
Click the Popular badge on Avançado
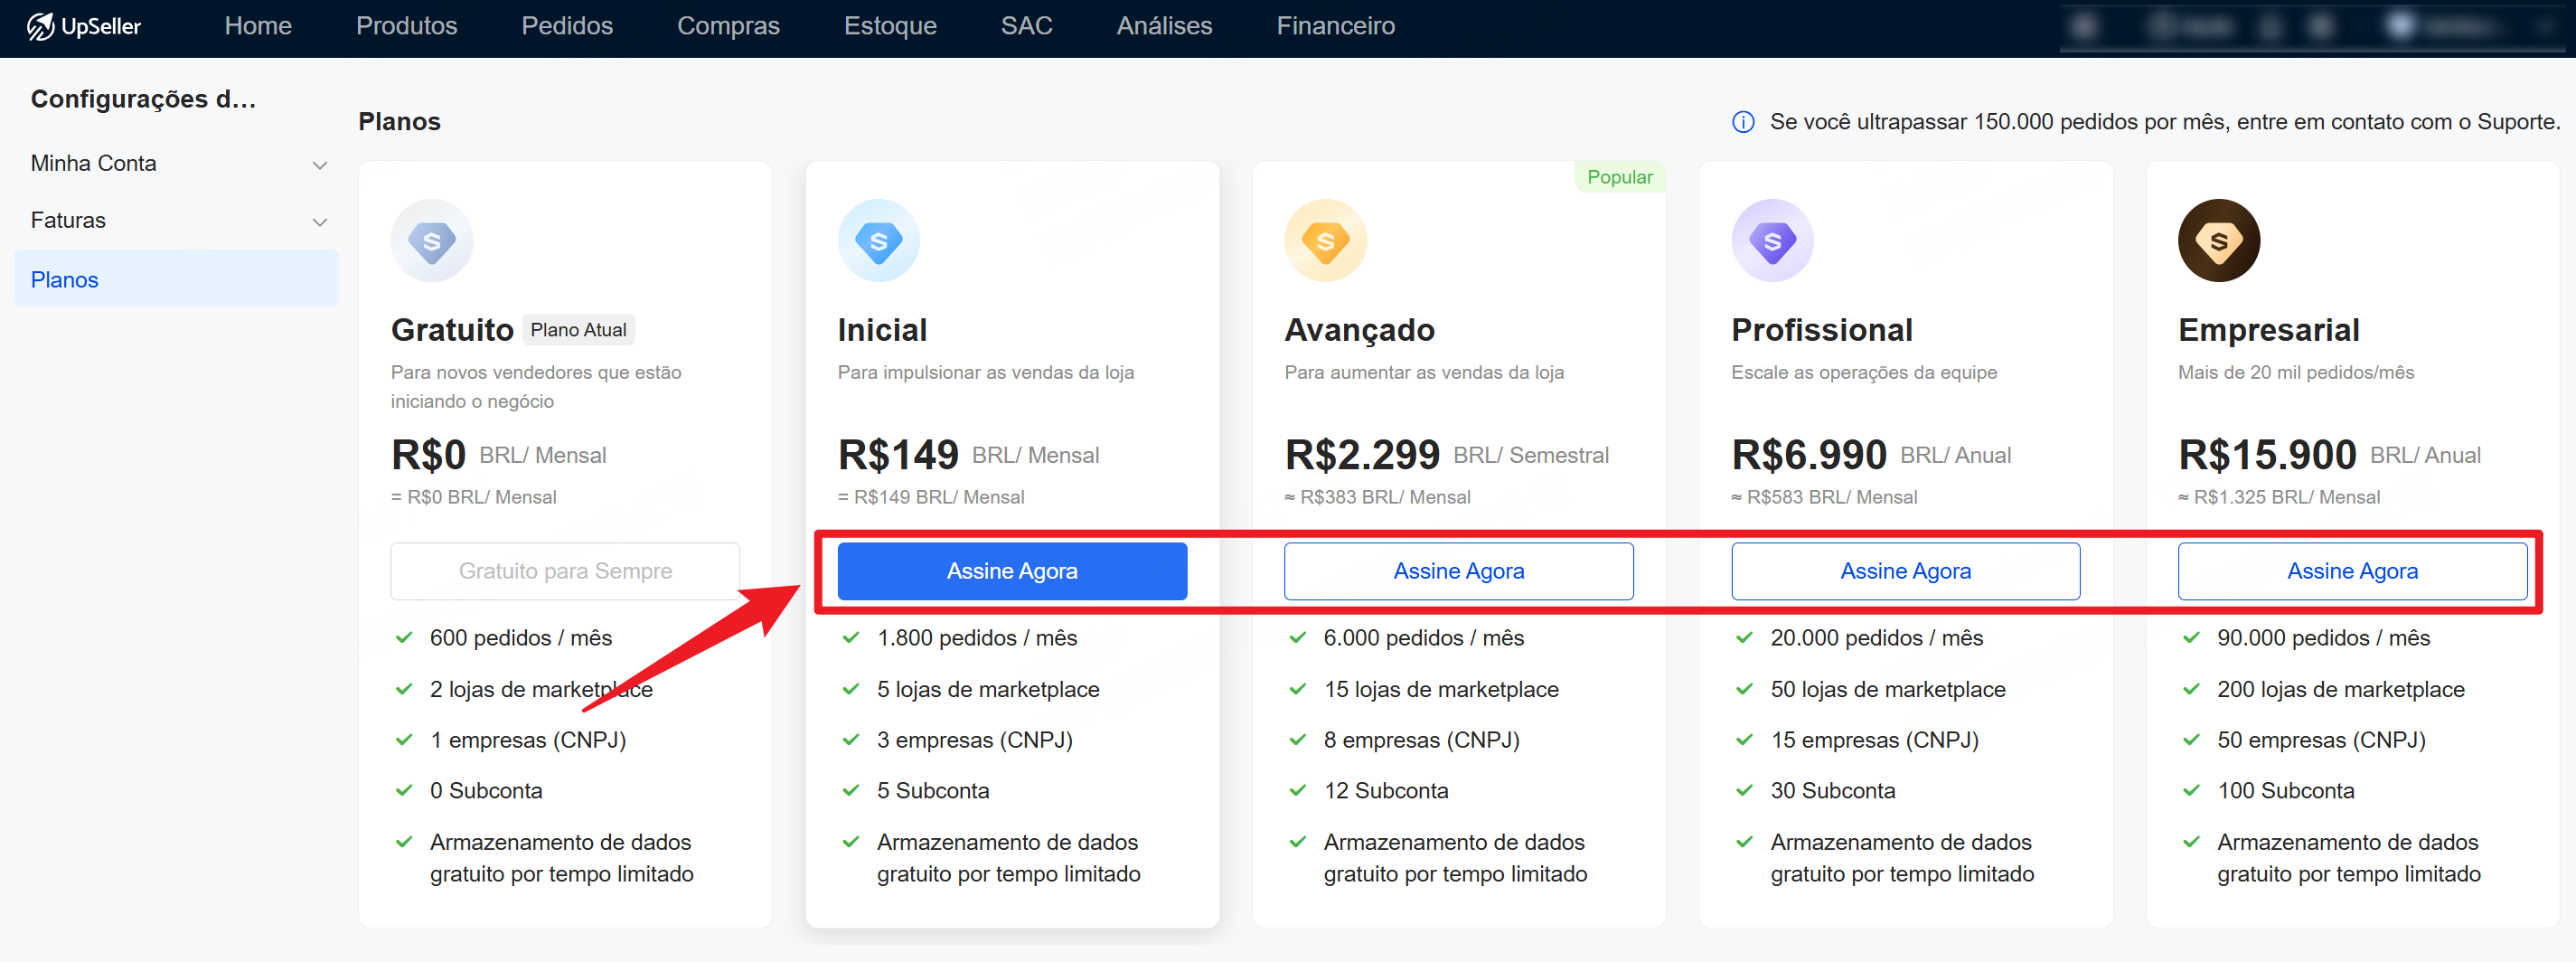[1619, 177]
